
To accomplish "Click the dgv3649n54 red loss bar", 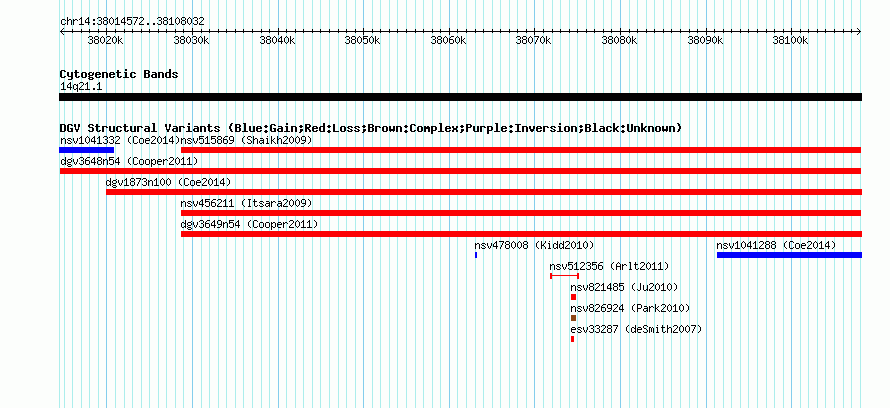I will pos(521,234).
